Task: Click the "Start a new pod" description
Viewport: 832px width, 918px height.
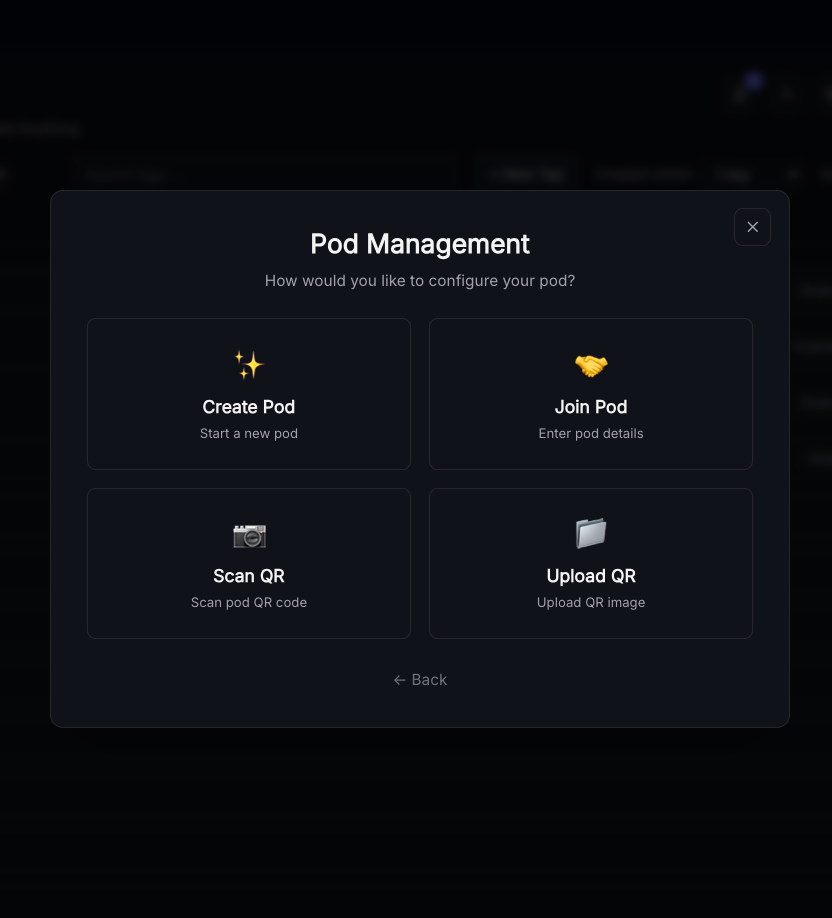Action: pyautogui.click(x=249, y=434)
